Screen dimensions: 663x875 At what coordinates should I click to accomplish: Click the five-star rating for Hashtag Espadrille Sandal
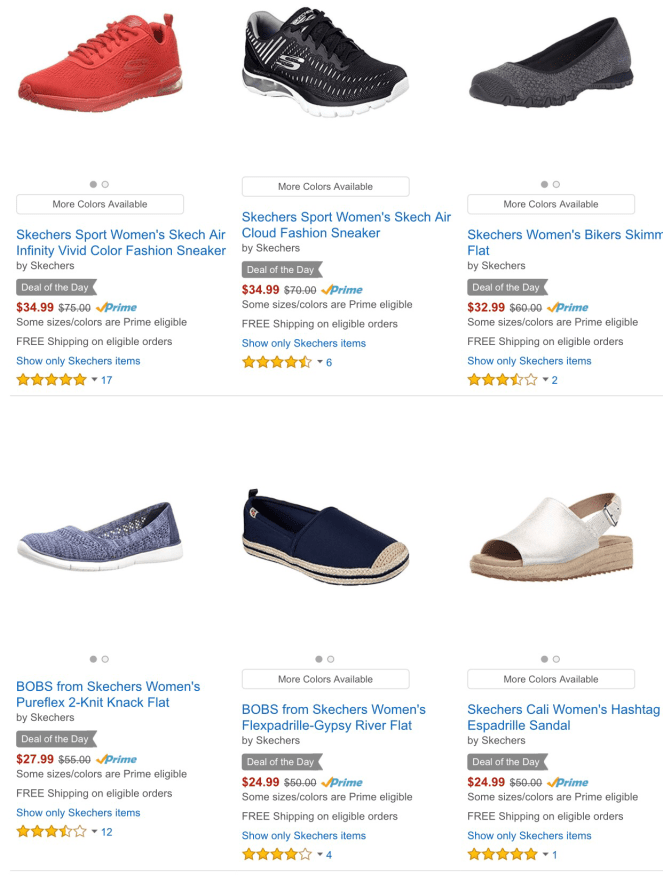coord(502,855)
